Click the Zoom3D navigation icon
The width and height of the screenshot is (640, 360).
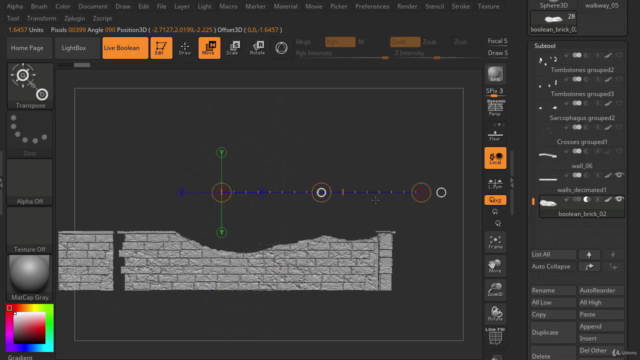(x=495, y=289)
